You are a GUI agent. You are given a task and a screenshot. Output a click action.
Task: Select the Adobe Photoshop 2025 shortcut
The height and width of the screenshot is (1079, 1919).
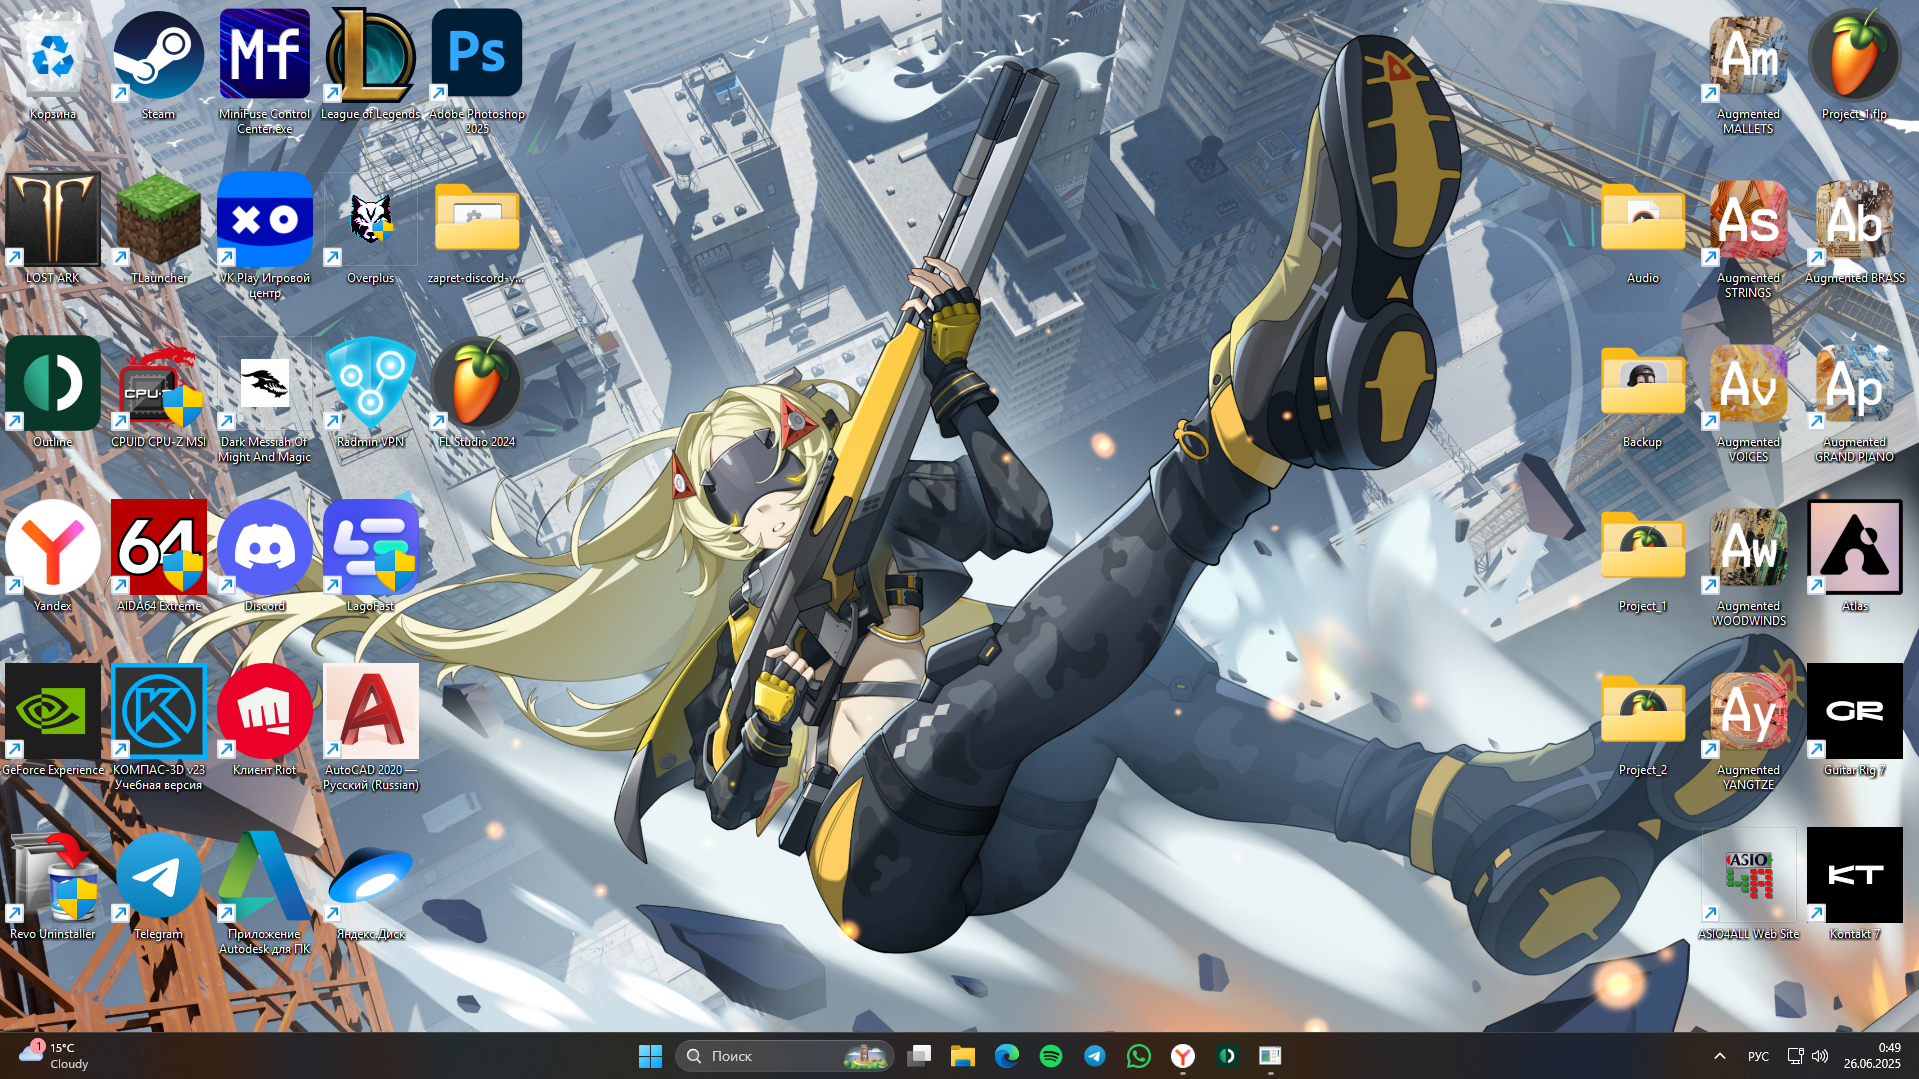point(477,72)
